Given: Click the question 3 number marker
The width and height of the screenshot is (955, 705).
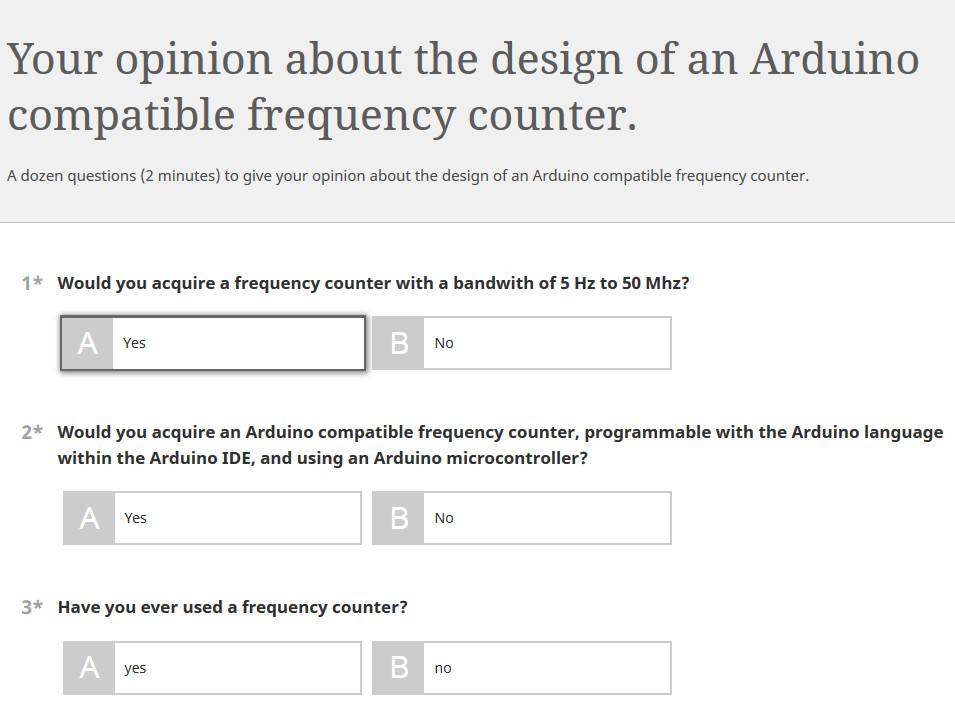Looking at the screenshot, I should tap(32, 607).
